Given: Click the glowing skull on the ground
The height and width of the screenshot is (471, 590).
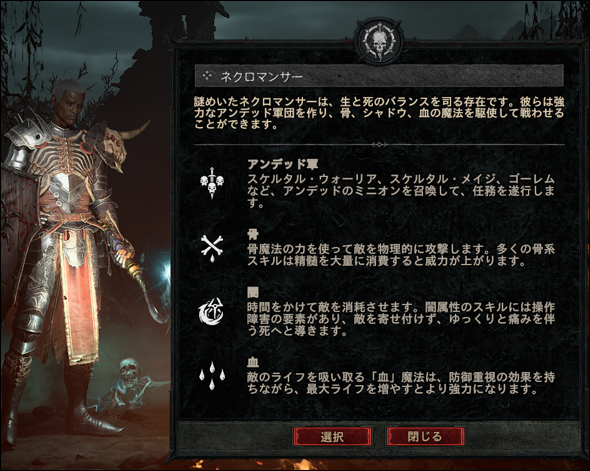Looking at the screenshot, I should [x=129, y=372].
